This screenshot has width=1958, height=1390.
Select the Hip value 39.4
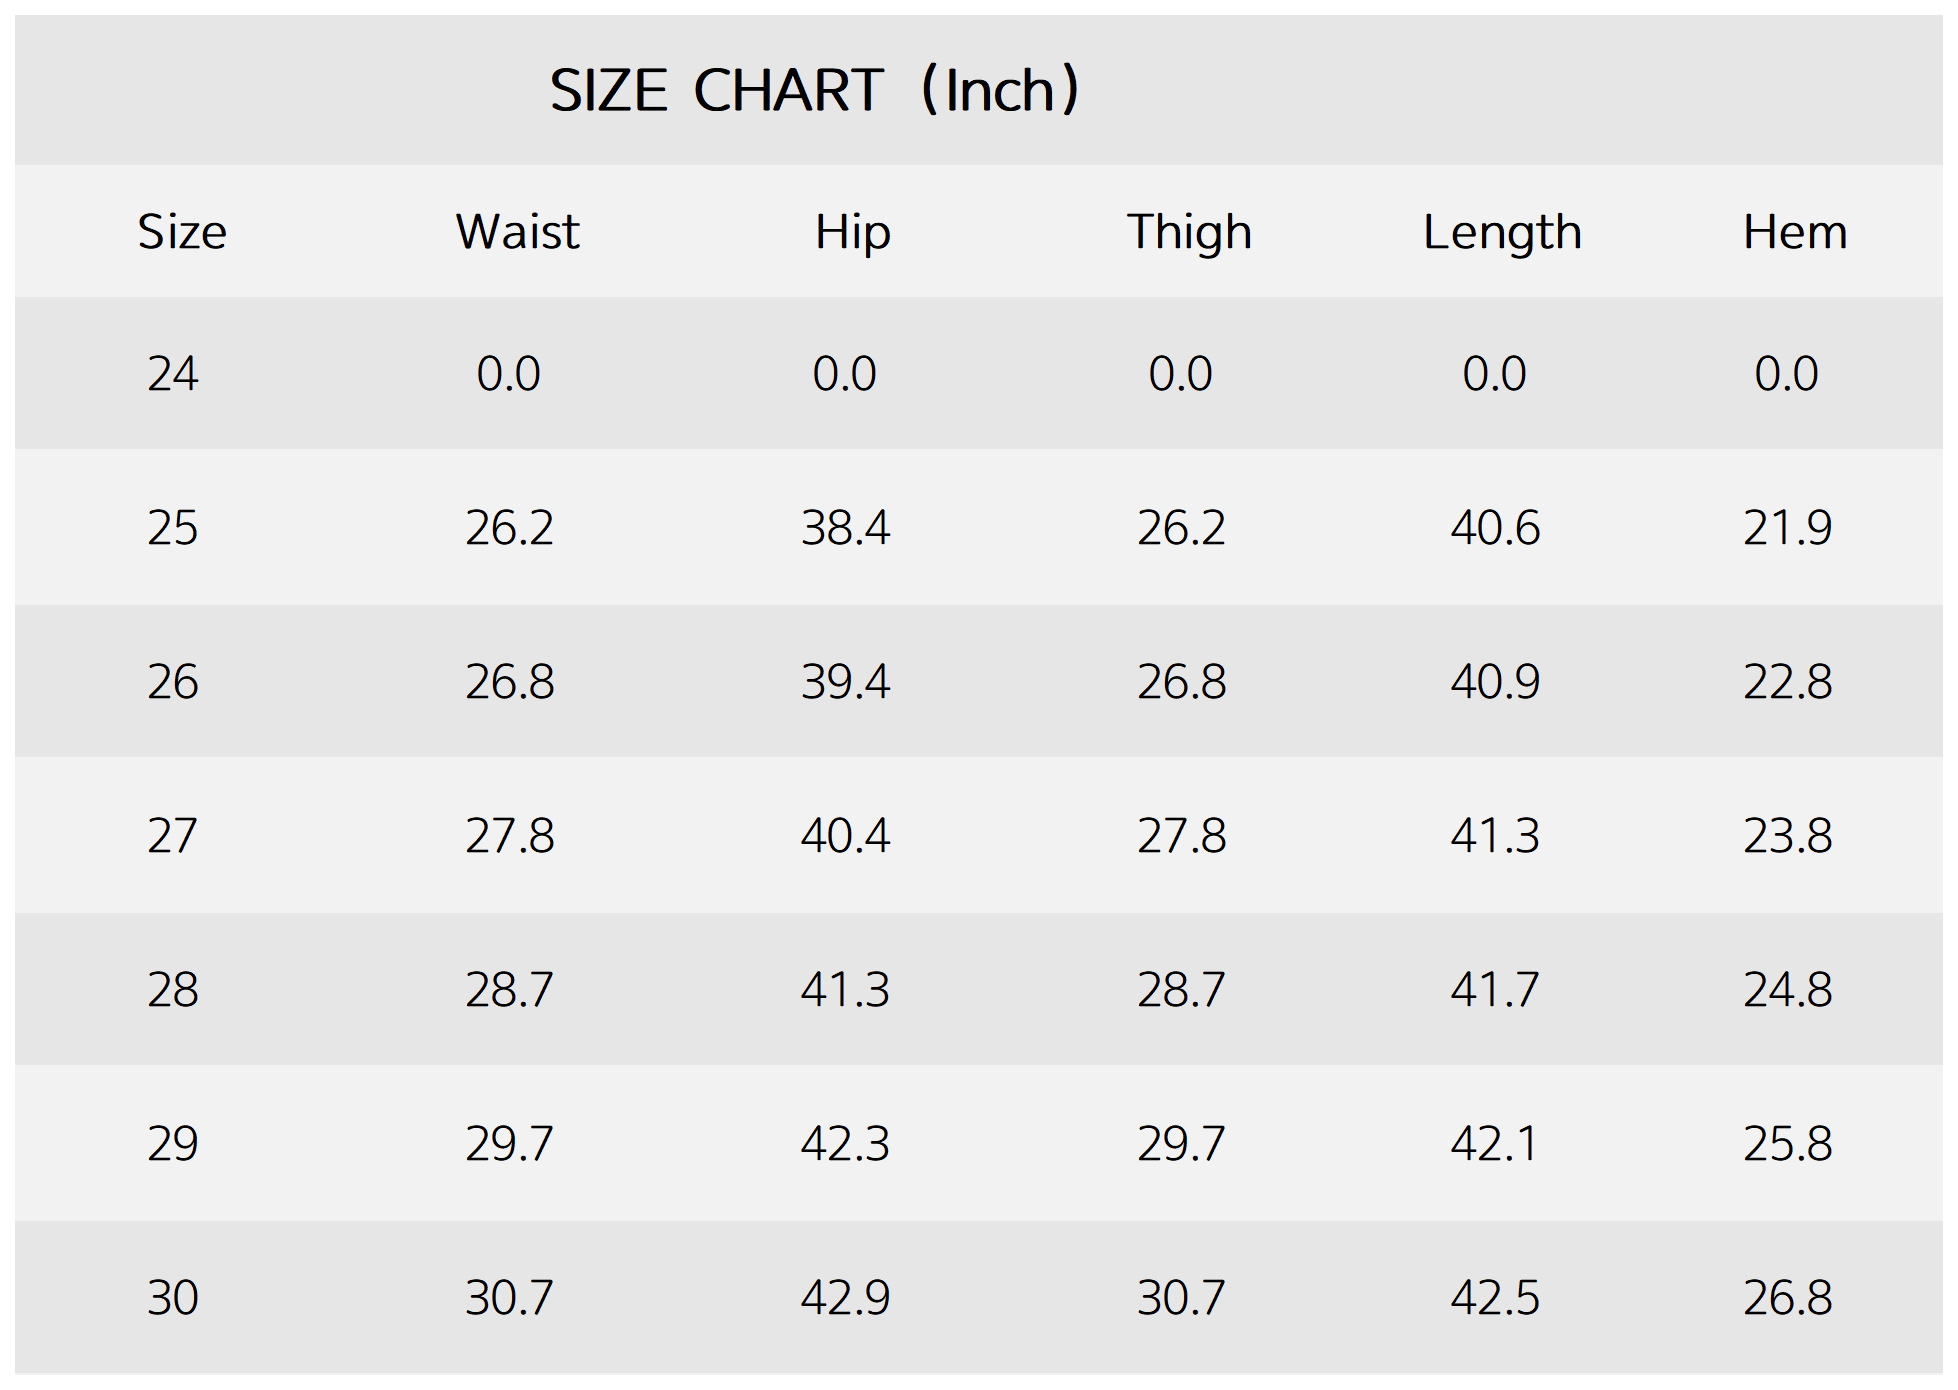845,682
